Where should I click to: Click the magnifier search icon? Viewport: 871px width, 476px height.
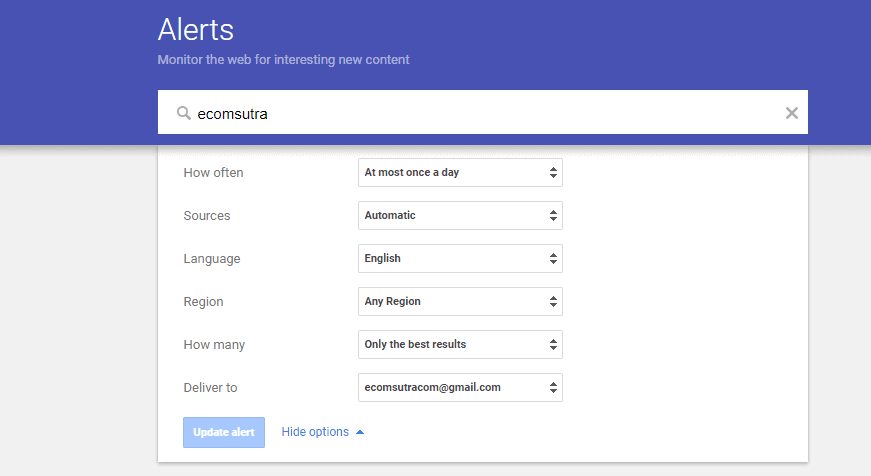coord(184,113)
